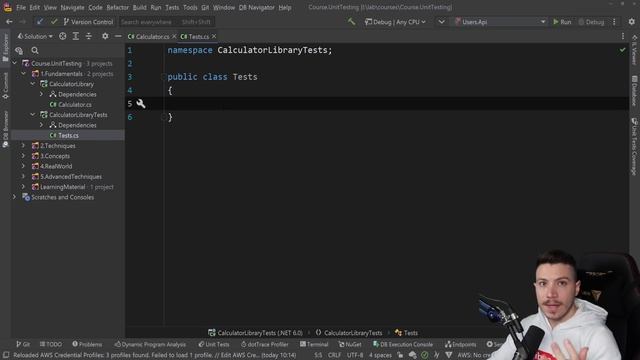Expand the 3.Concepts folder
This screenshot has height=360, width=640.
tap(23, 156)
